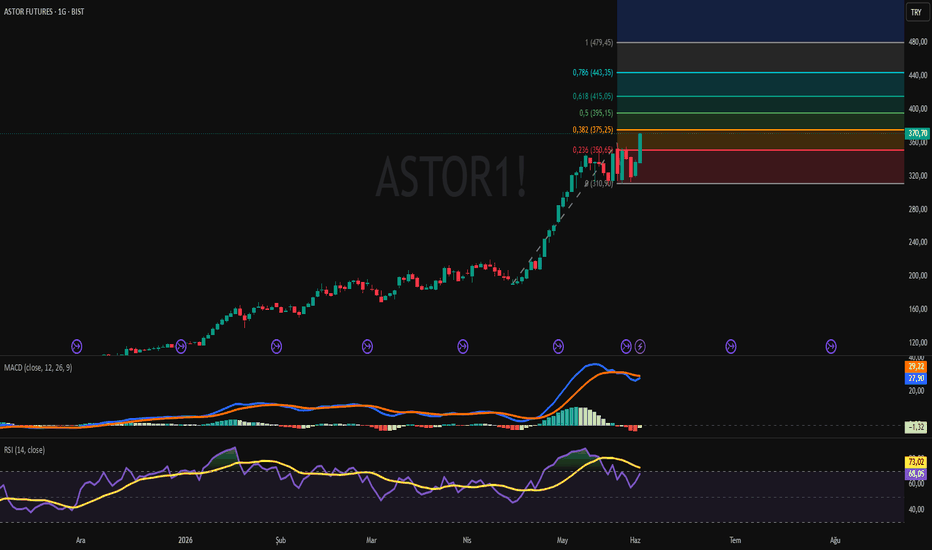Click the rollover icon above Tem label
The image size is (932, 550).
pyautogui.click(x=731, y=346)
